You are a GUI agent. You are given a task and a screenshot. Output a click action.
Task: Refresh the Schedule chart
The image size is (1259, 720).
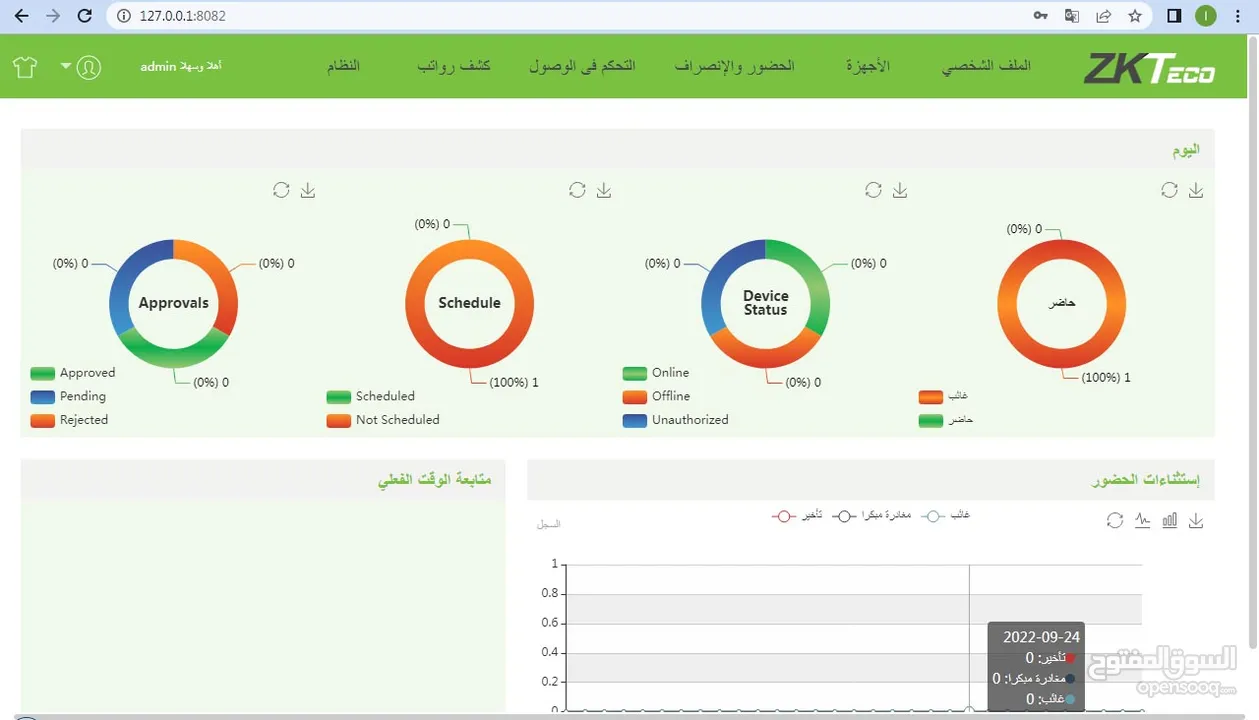tap(577, 190)
